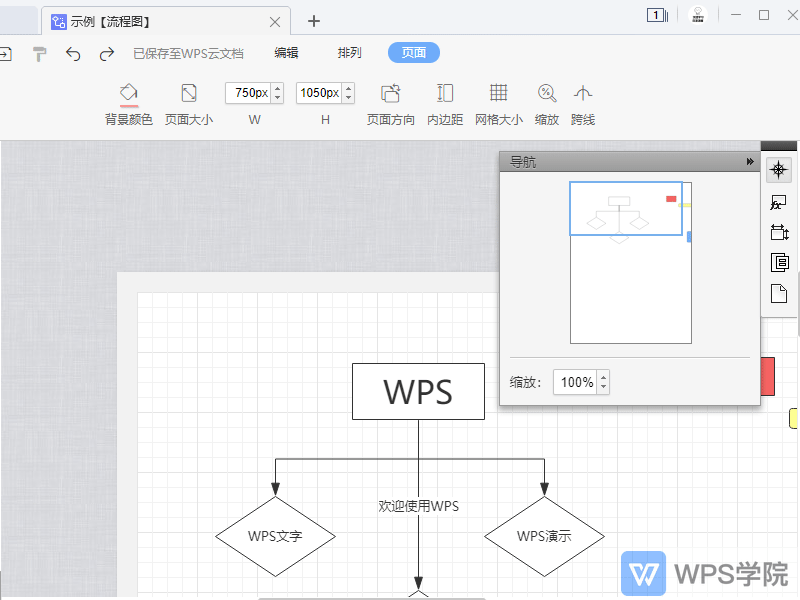Select the red rectangle shape at right edge
Viewport: 800px width, 600px height.
768,377
